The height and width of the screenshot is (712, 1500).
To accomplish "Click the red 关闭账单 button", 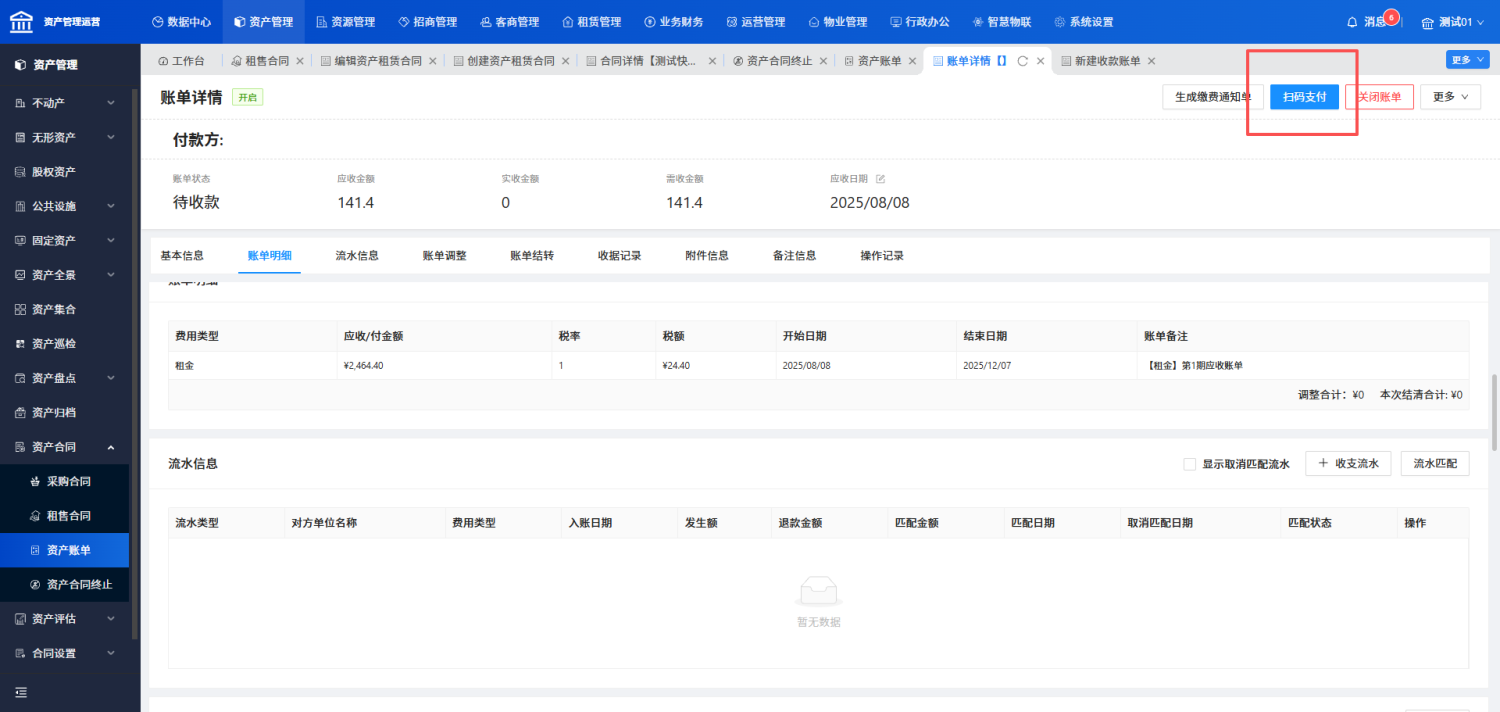I will tap(1379, 97).
